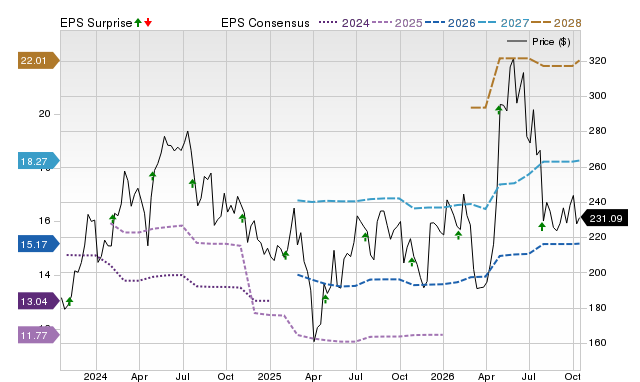Click the 2024 label on the time axis
This screenshot has width=640, height=382.
(x=96, y=376)
